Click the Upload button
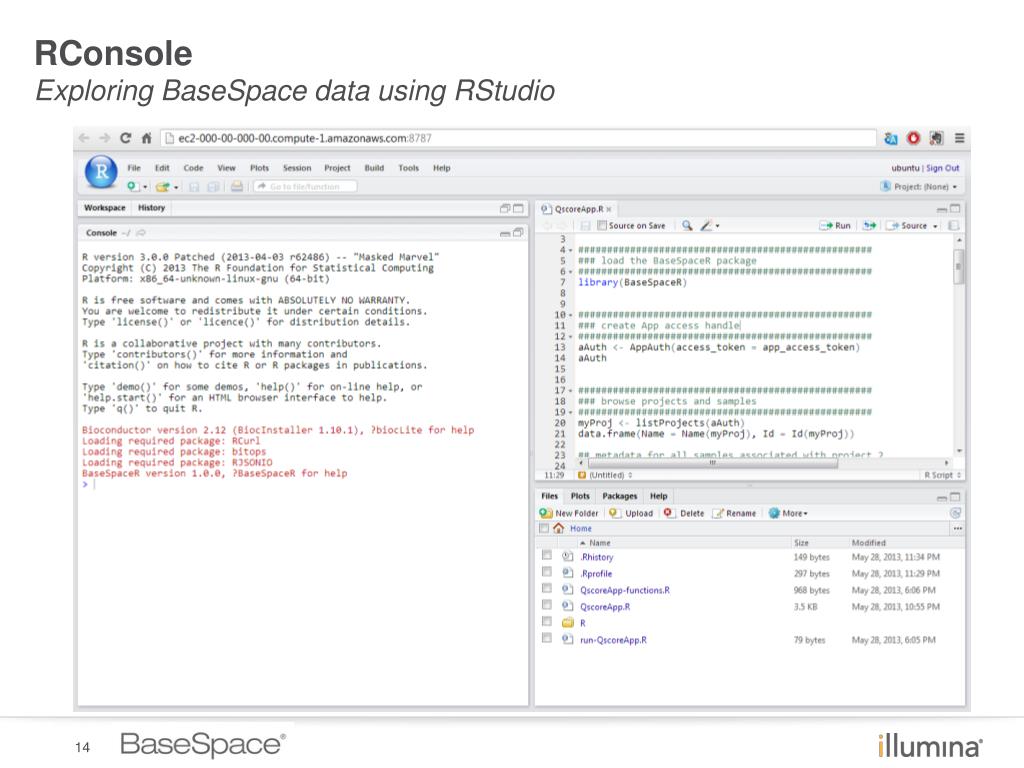This screenshot has width=1024, height=768. (632, 513)
